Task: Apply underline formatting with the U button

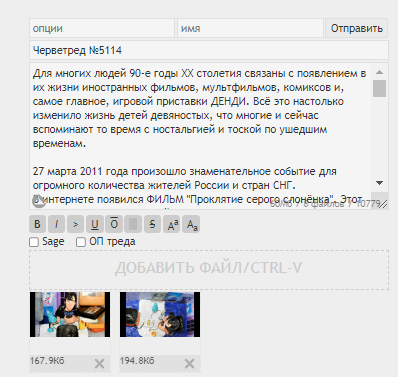Action: click(95, 224)
